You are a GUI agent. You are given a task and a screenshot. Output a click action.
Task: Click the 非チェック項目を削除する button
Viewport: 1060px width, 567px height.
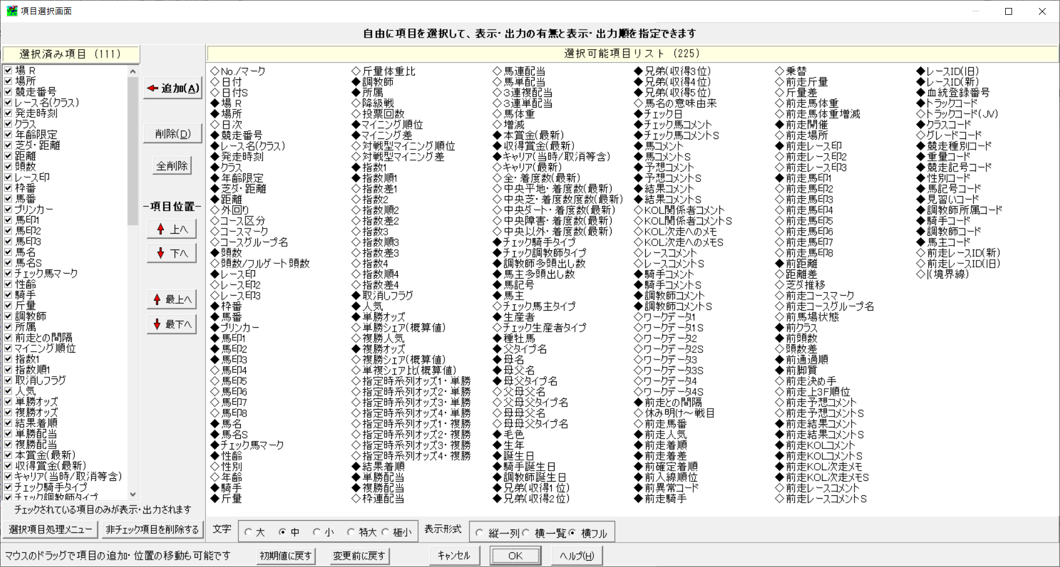[x=152, y=530]
